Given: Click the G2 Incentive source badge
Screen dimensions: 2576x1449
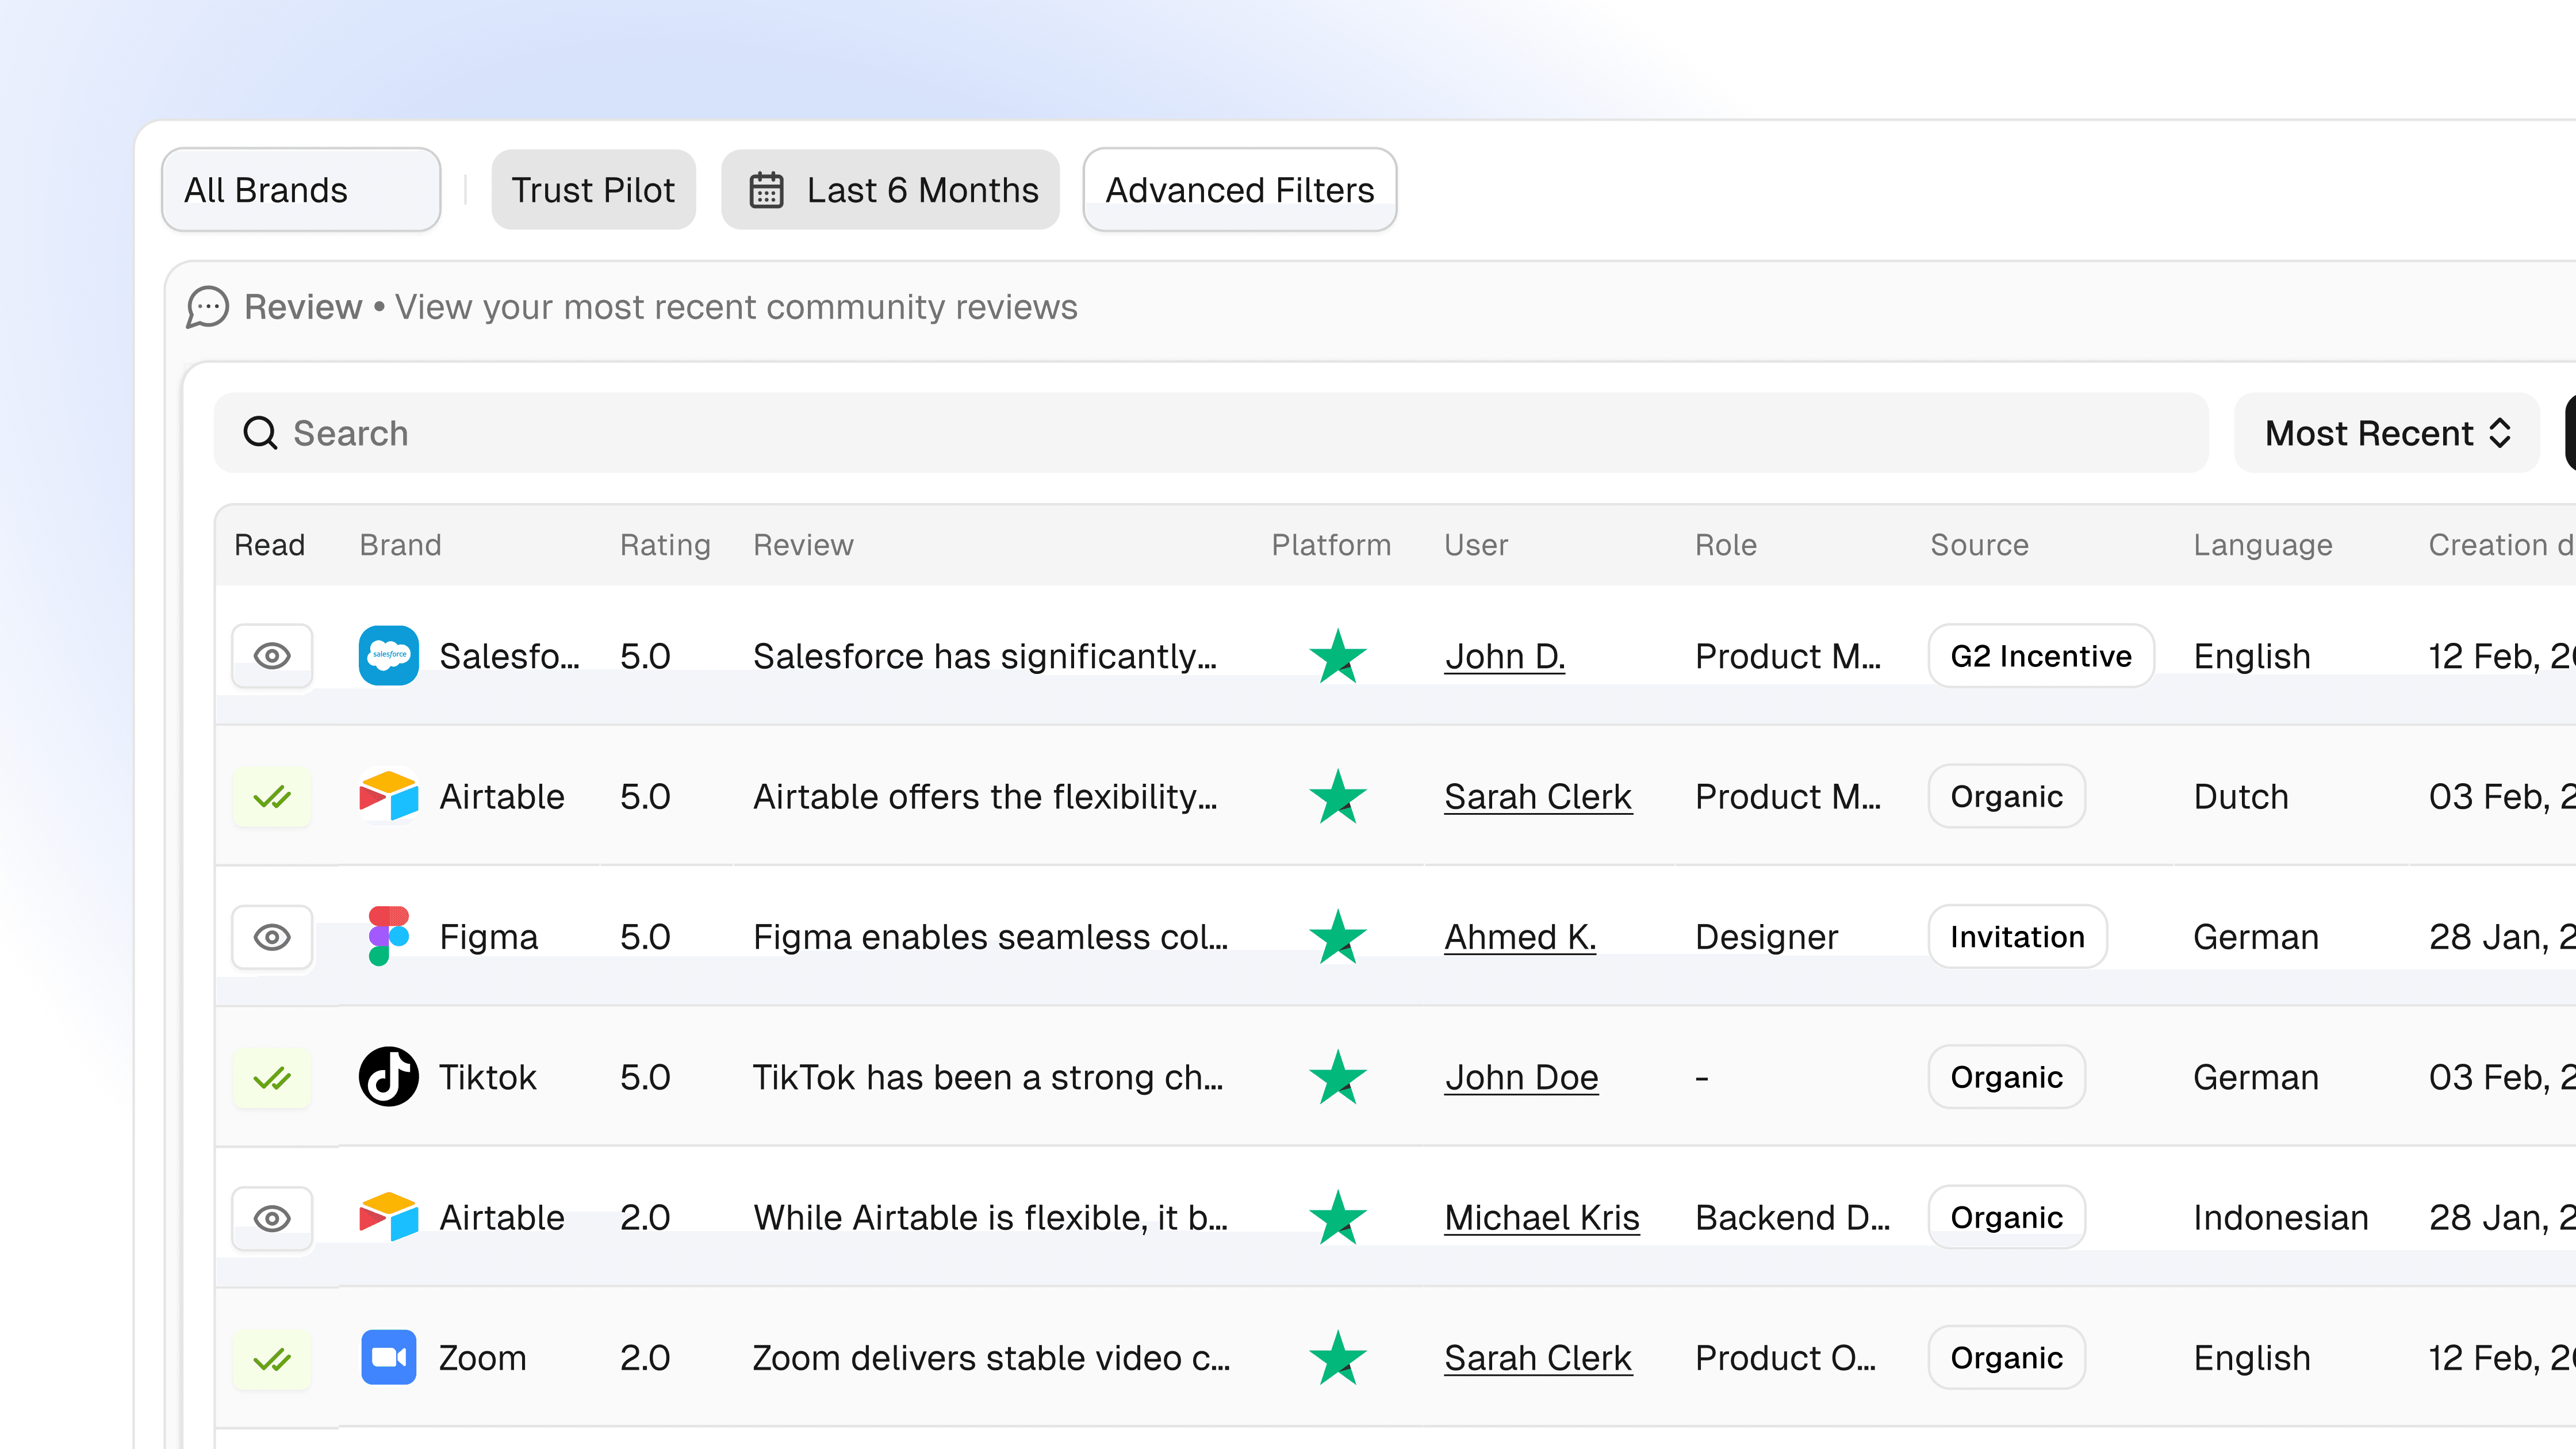Looking at the screenshot, I should coord(2040,656).
